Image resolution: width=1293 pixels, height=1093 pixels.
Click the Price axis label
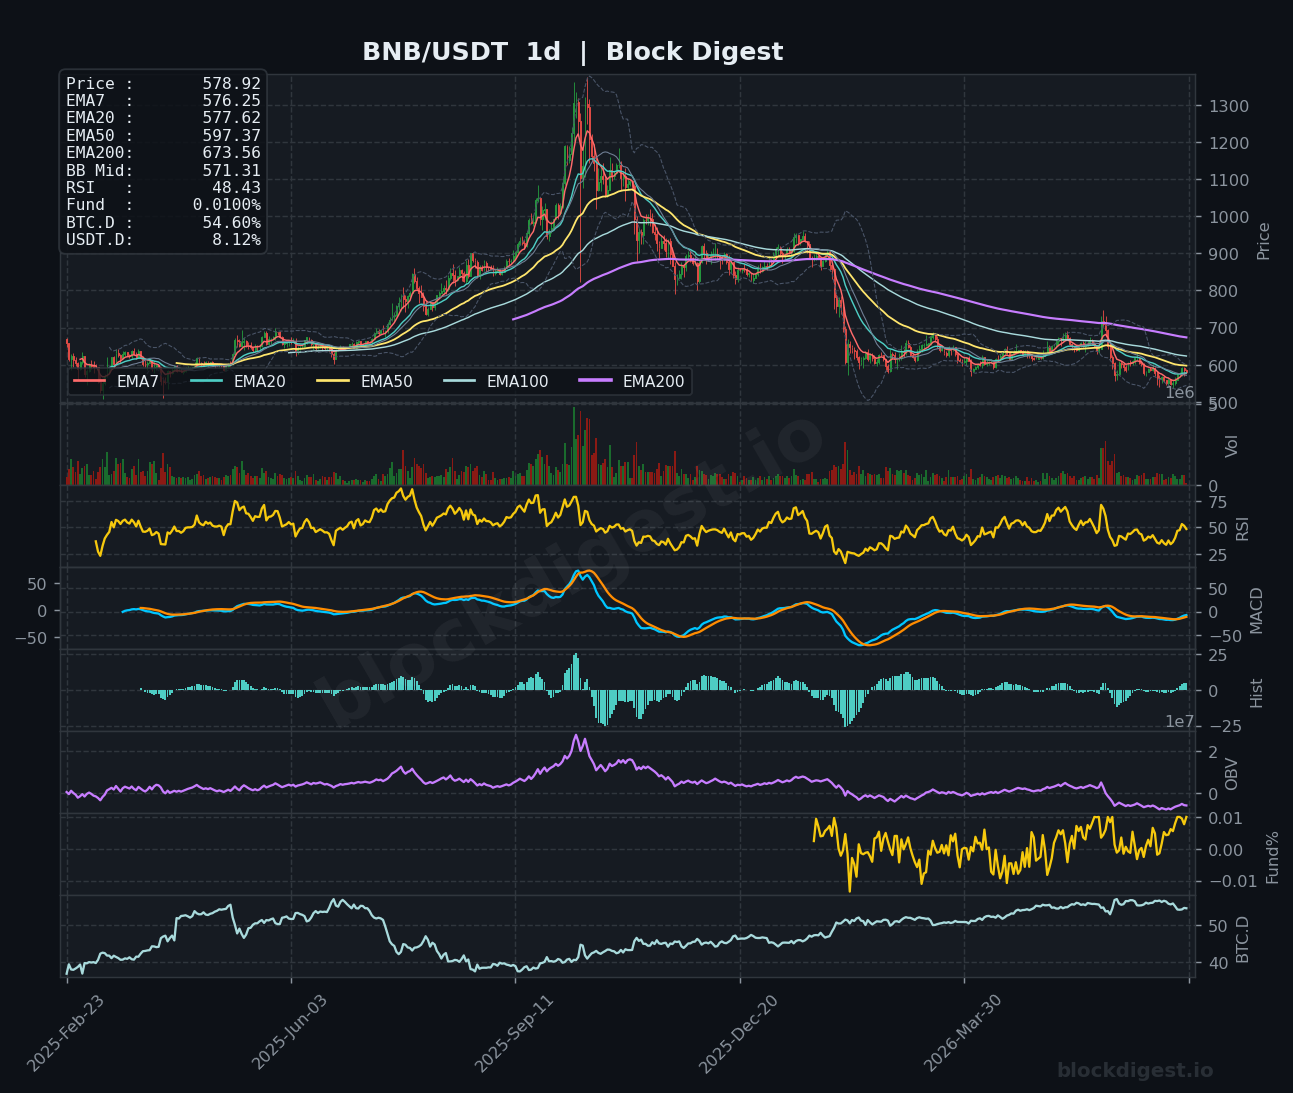coord(1263,241)
